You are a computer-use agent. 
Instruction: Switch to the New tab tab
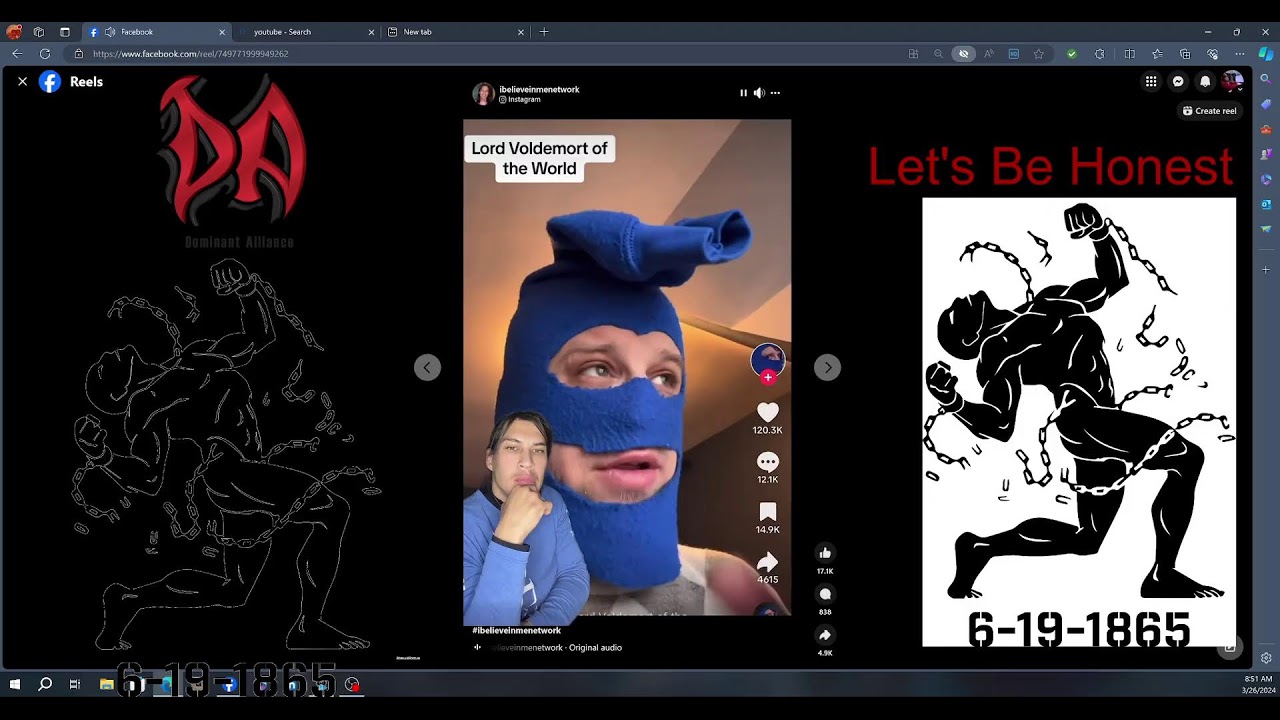coord(455,32)
